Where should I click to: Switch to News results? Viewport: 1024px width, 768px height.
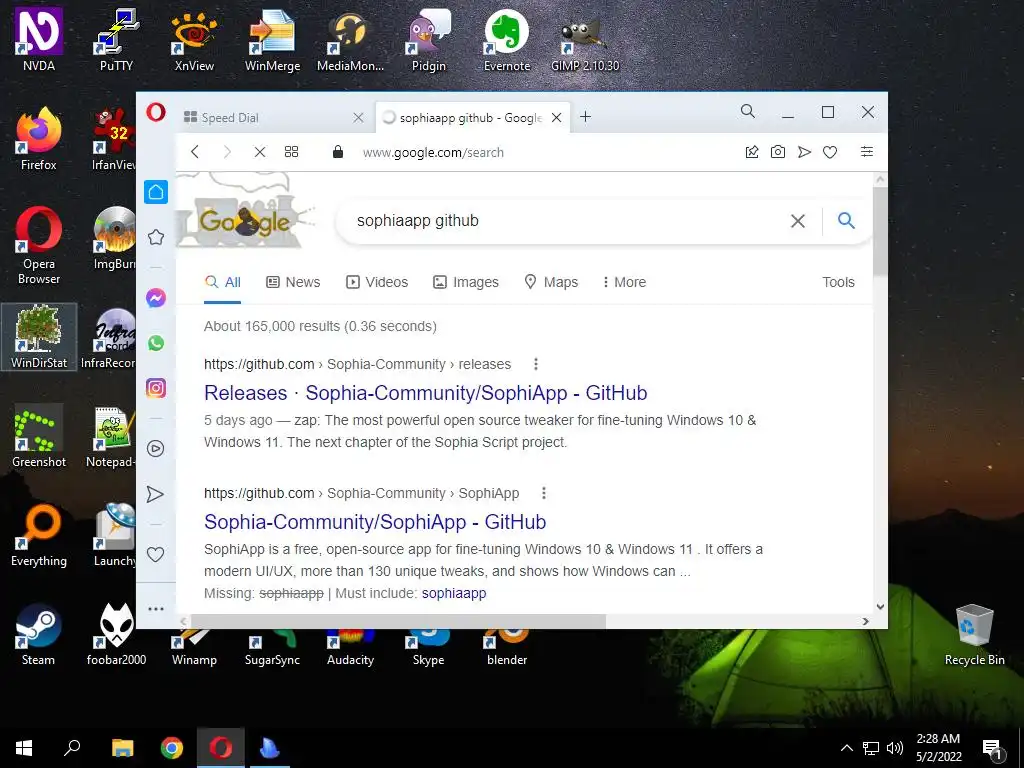coord(293,282)
